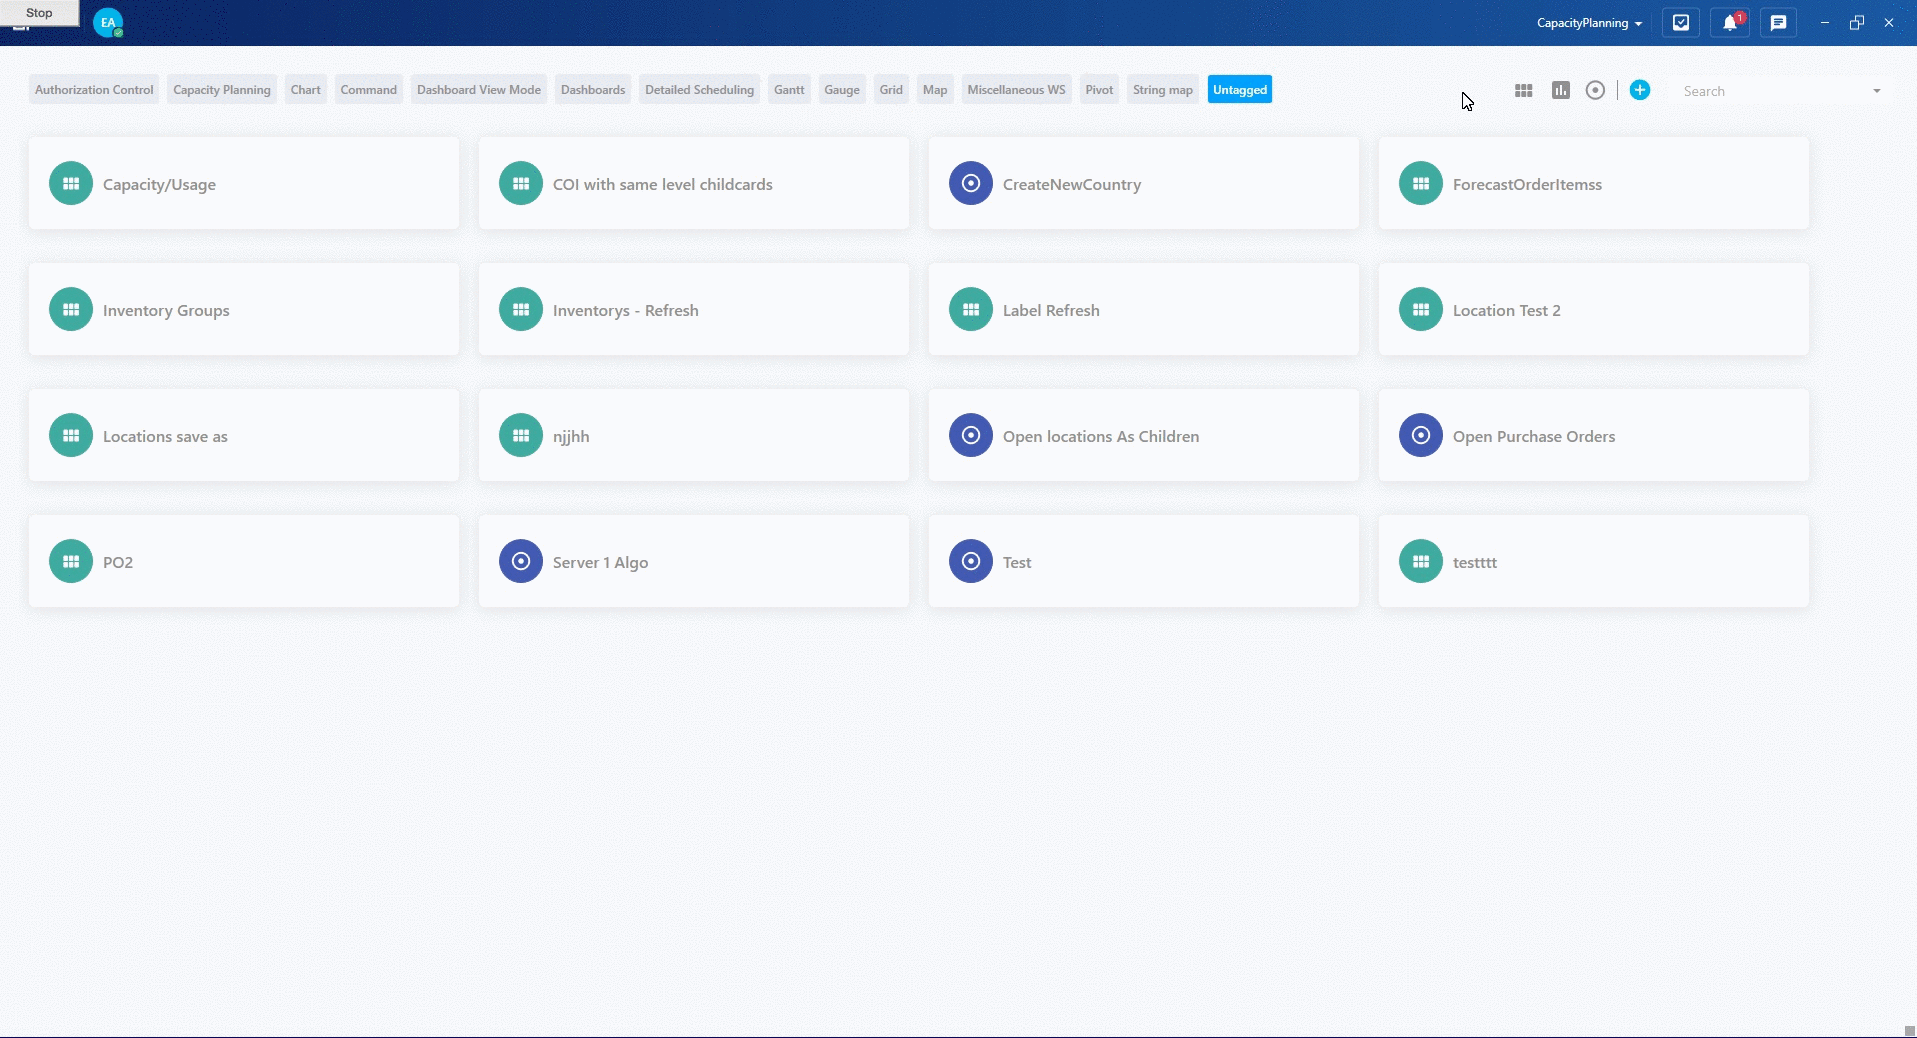Viewport: 1917px width, 1038px height.
Task: Toggle the Pivot tag filter
Action: pyautogui.click(x=1098, y=89)
